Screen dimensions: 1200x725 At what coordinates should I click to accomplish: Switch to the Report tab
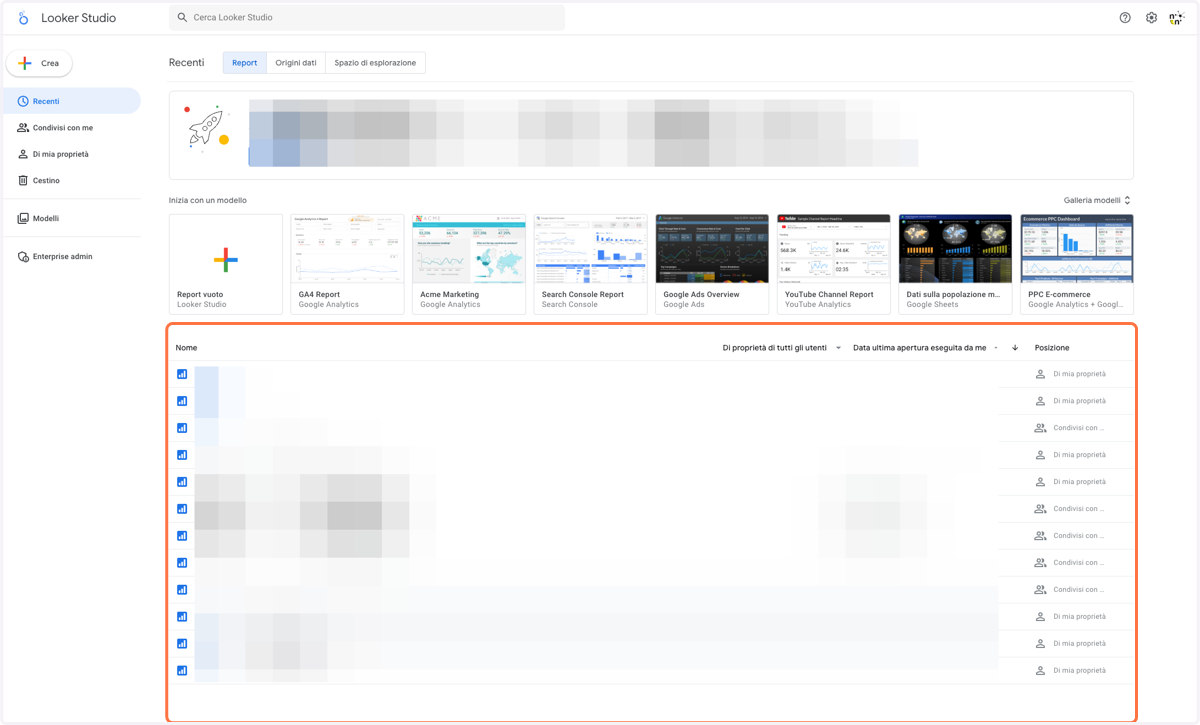click(x=245, y=63)
